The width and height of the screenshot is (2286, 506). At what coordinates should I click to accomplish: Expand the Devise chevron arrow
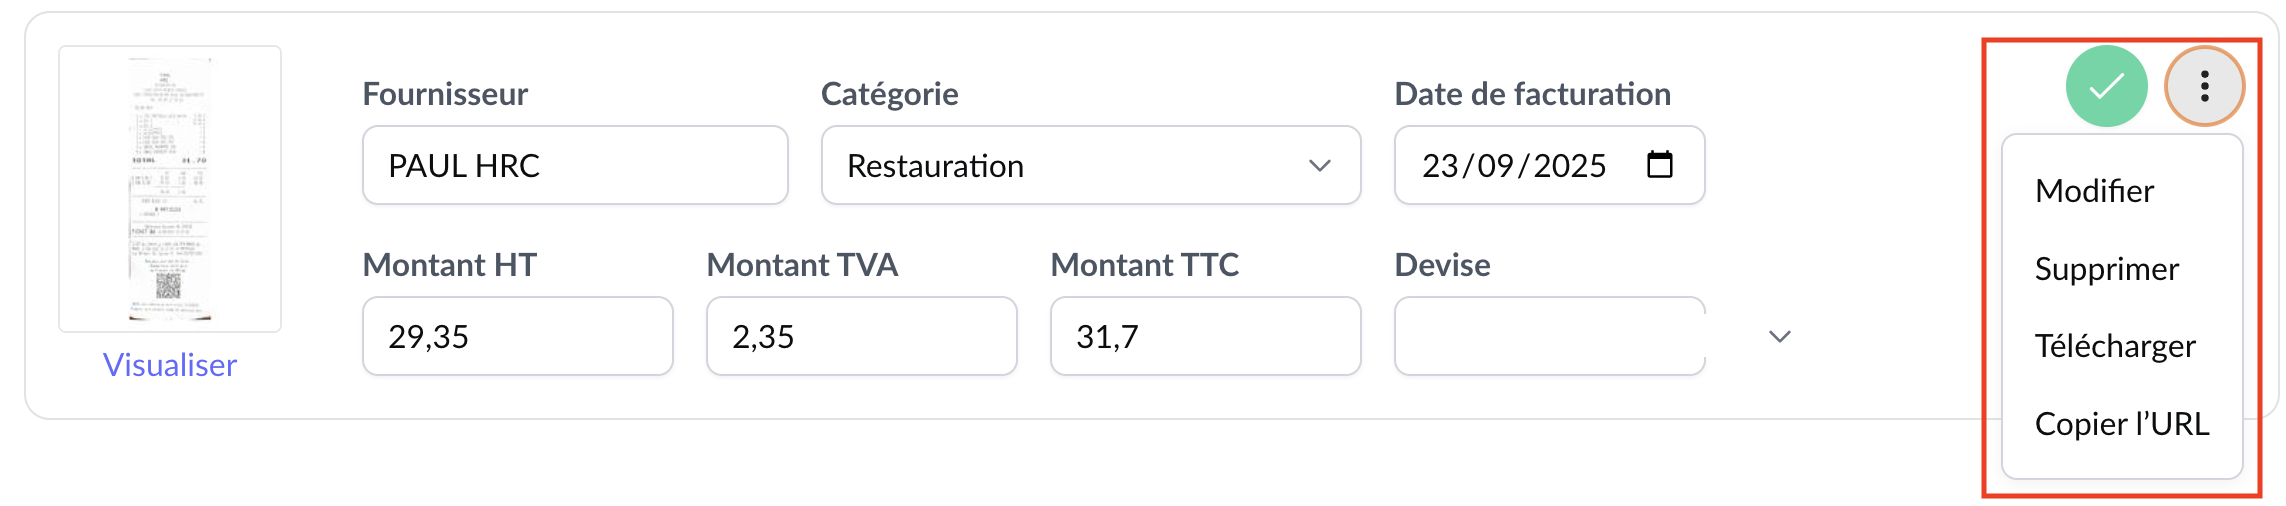coord(1780,337)
